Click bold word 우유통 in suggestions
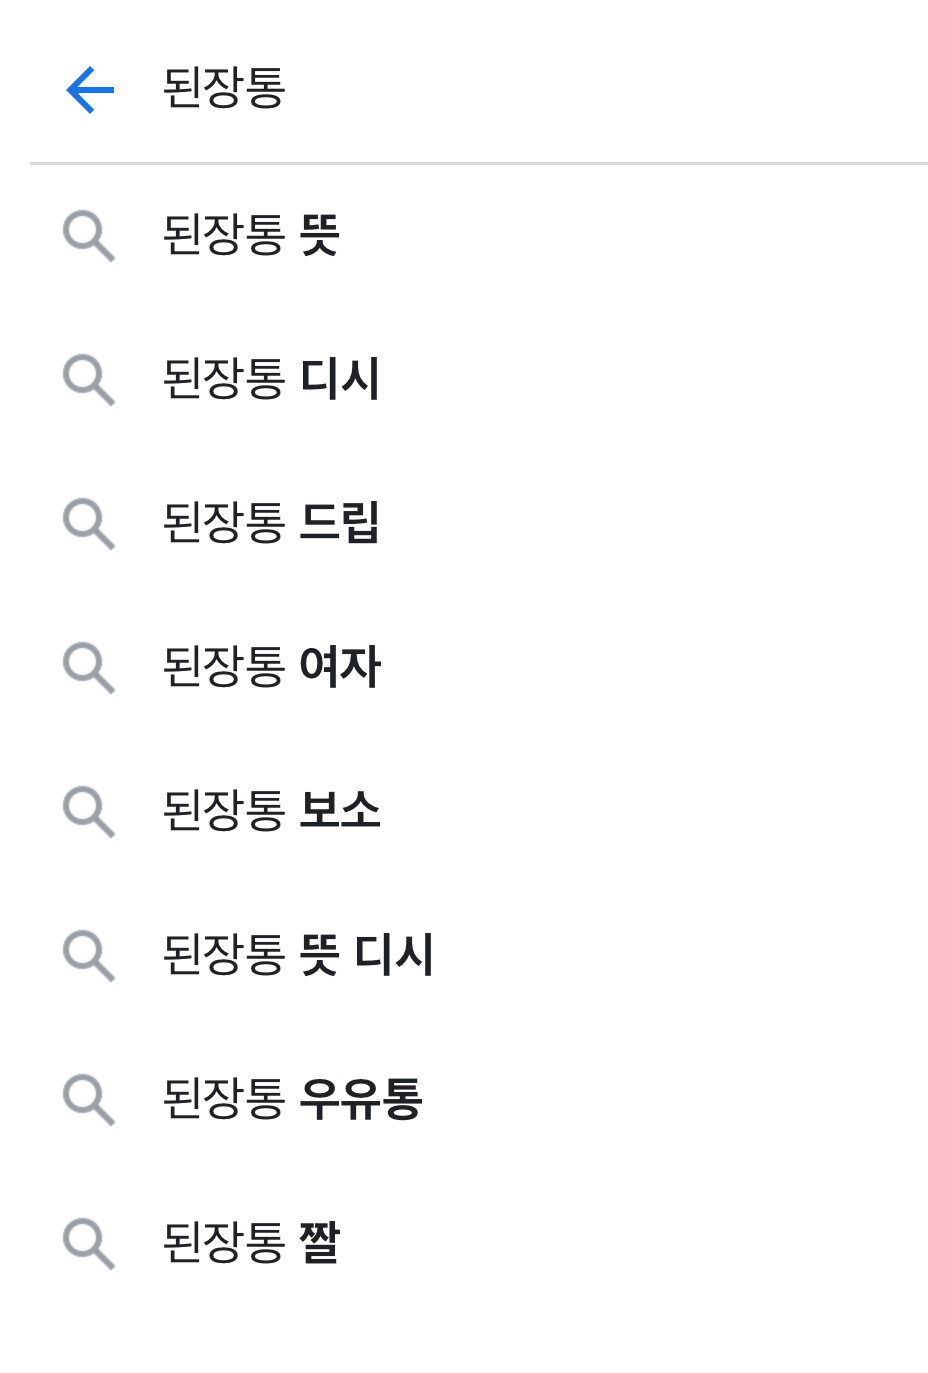This screenshot has height=1373, width=928. 361,1099
